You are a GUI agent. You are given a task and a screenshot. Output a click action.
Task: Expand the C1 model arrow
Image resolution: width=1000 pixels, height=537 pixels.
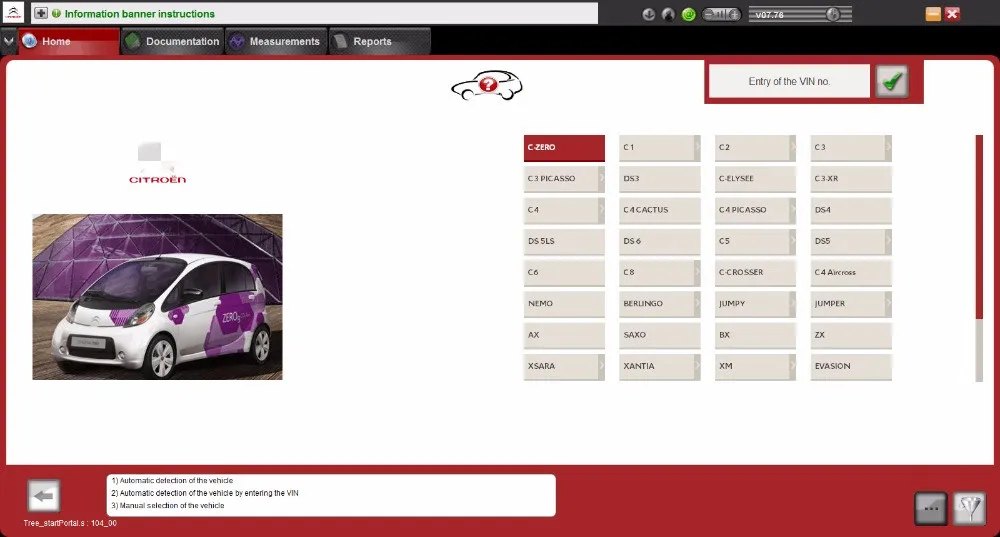[x=697, y=147]
